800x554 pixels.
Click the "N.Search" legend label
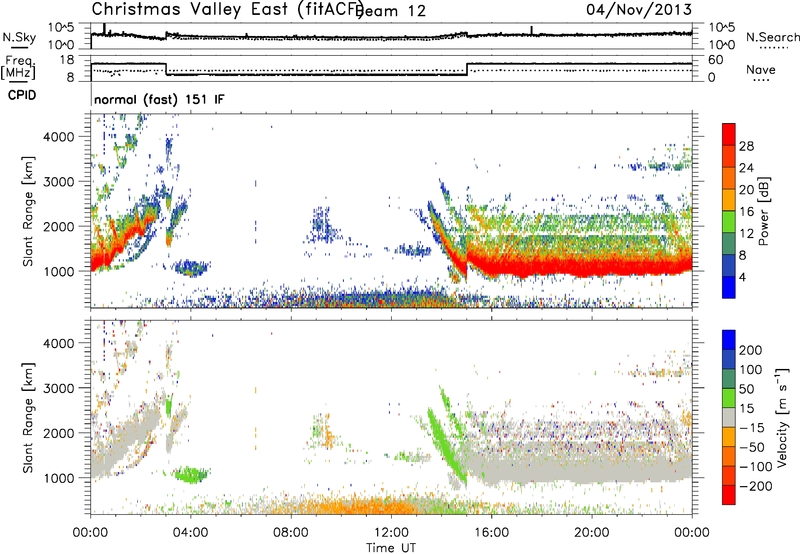tap(772, 37)
